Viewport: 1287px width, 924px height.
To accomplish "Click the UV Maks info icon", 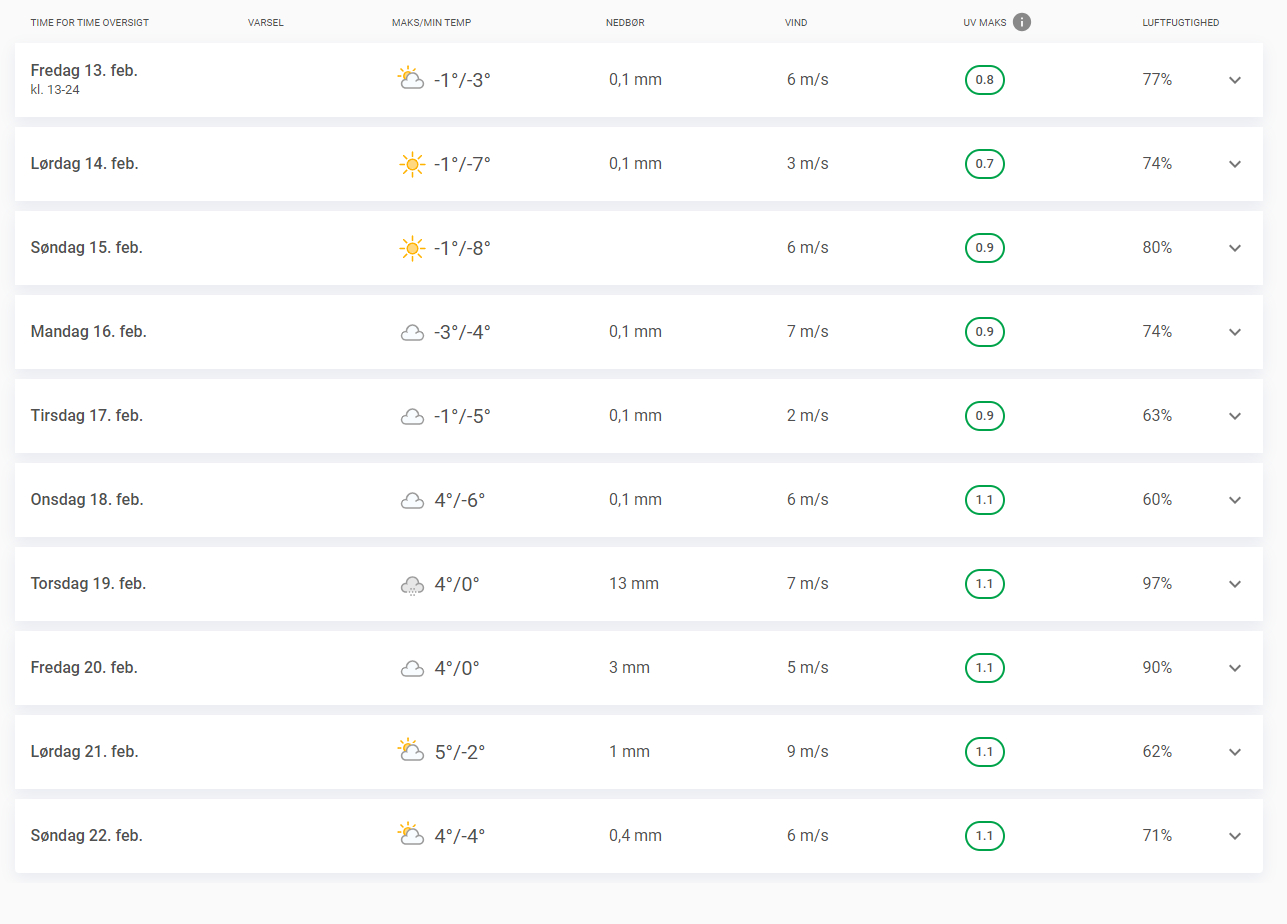I will point(1021,22).
